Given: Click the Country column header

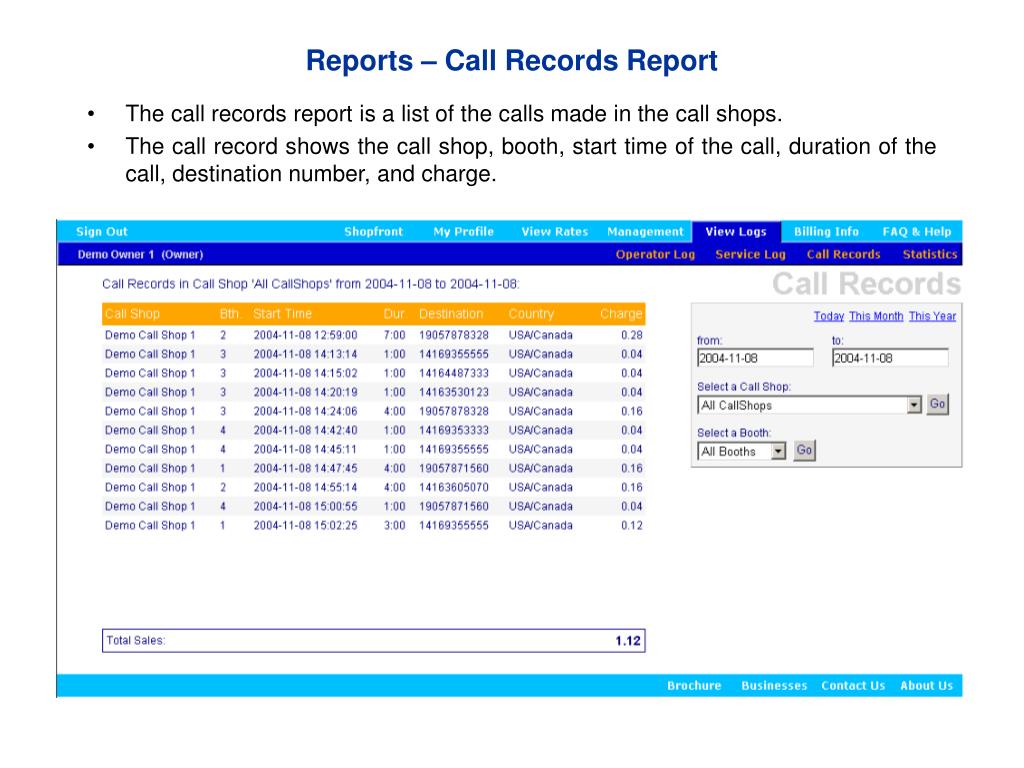Looking at the screenshot, I should 531,313.
